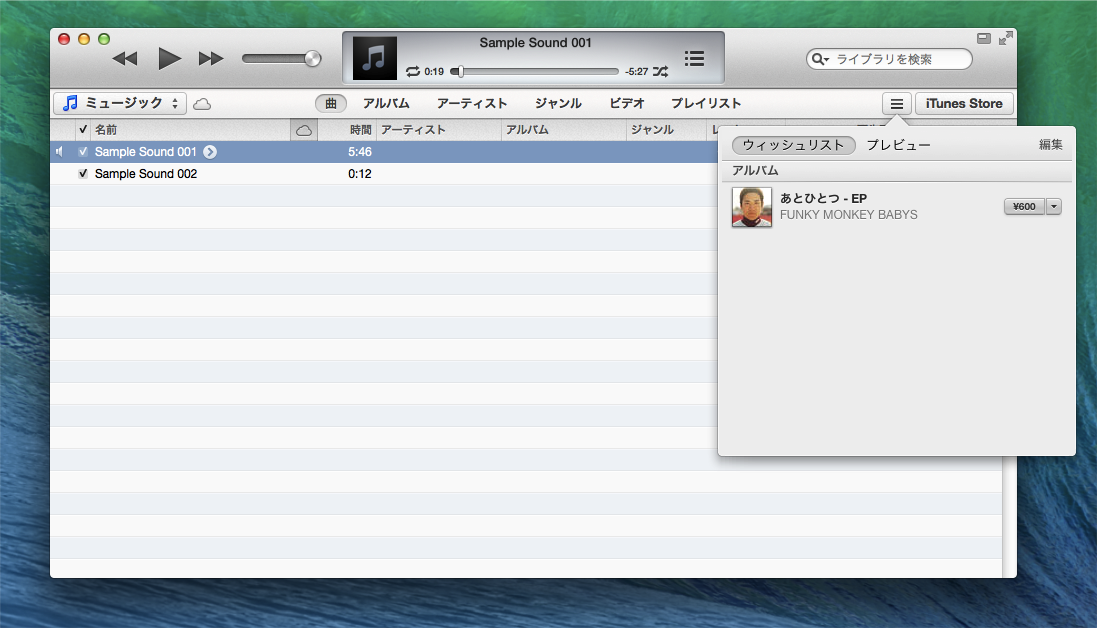The height and width of the screenshot is (628, 1097).
Task: Click the music note album artwork
Action: 374,58
